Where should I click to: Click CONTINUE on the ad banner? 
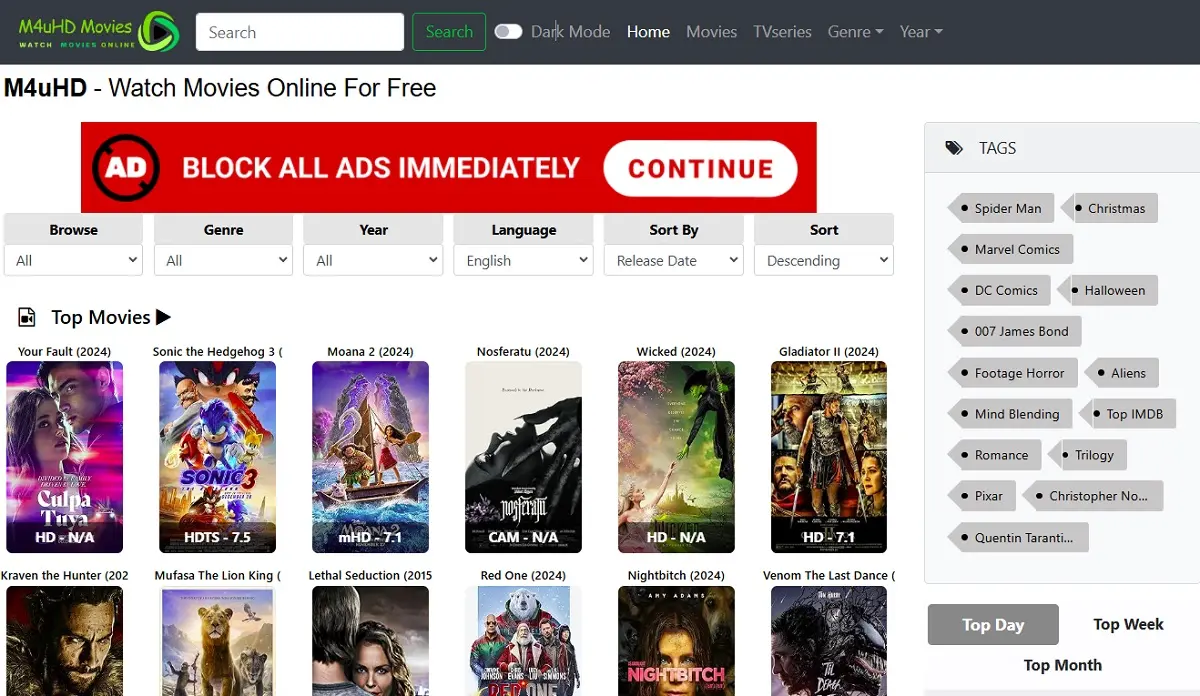[x=700, y=168]
